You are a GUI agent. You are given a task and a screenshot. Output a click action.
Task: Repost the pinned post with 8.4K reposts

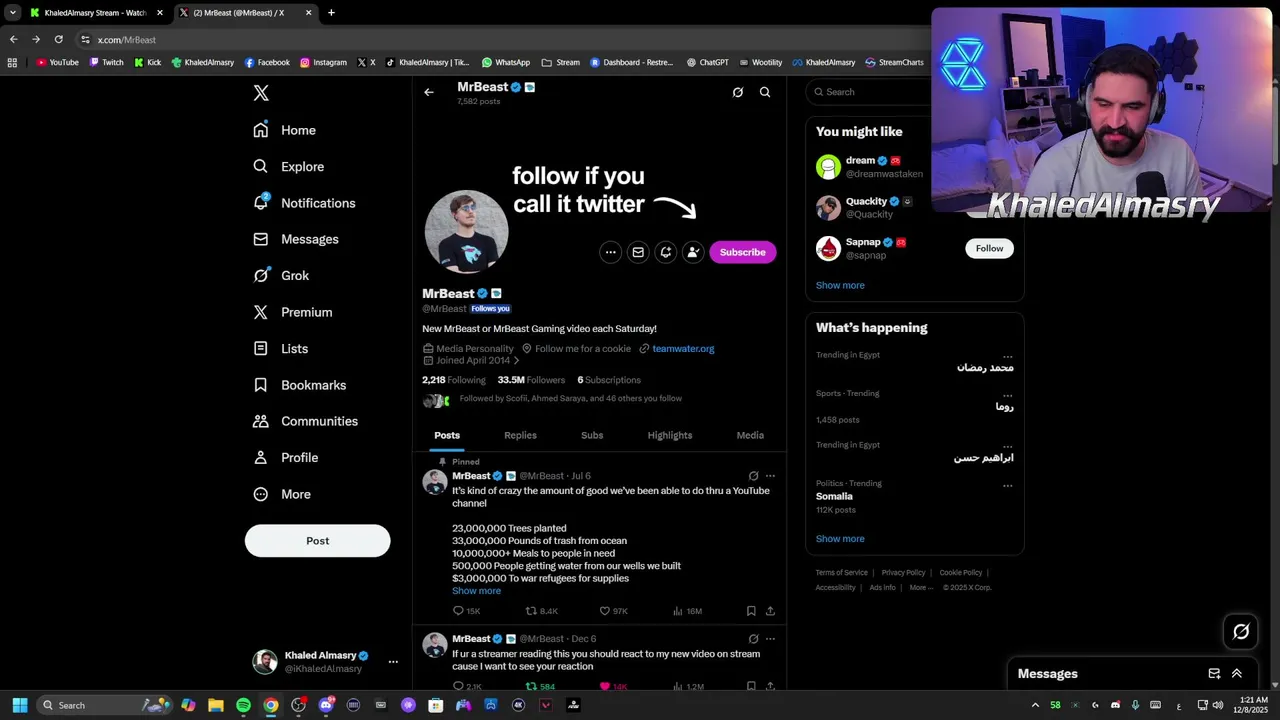542,611
